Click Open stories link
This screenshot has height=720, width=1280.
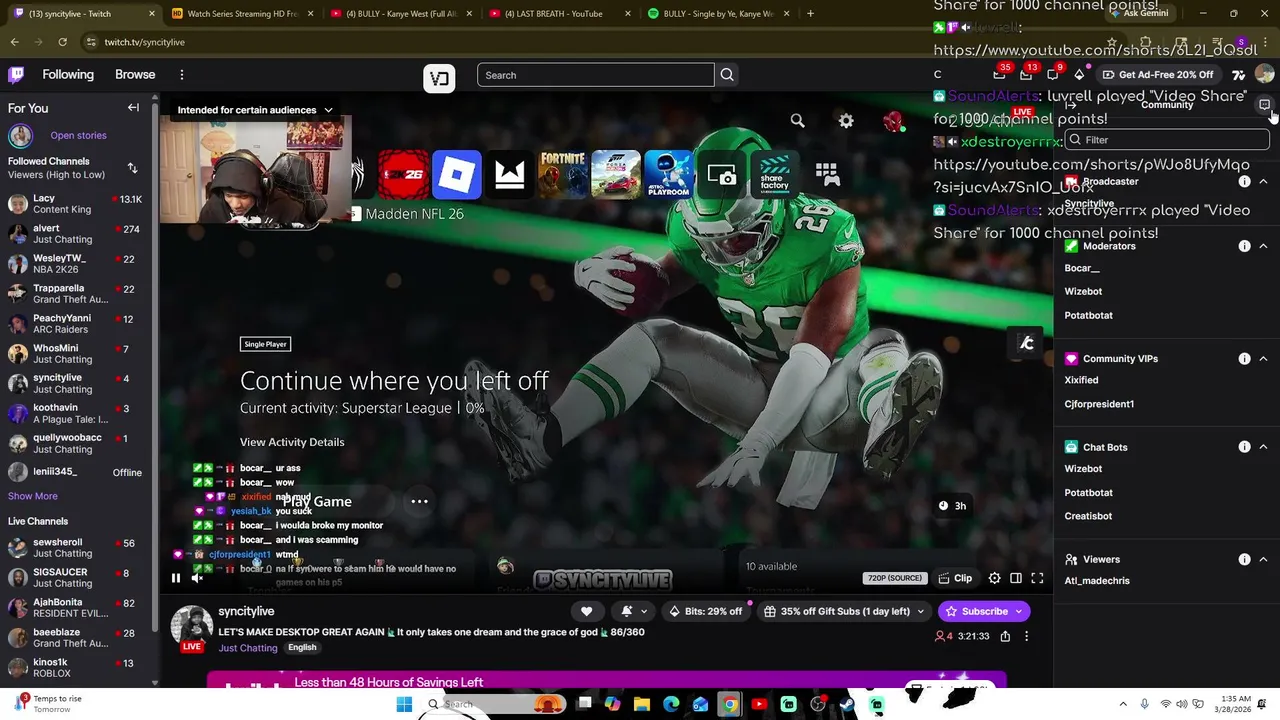(78, 136)
